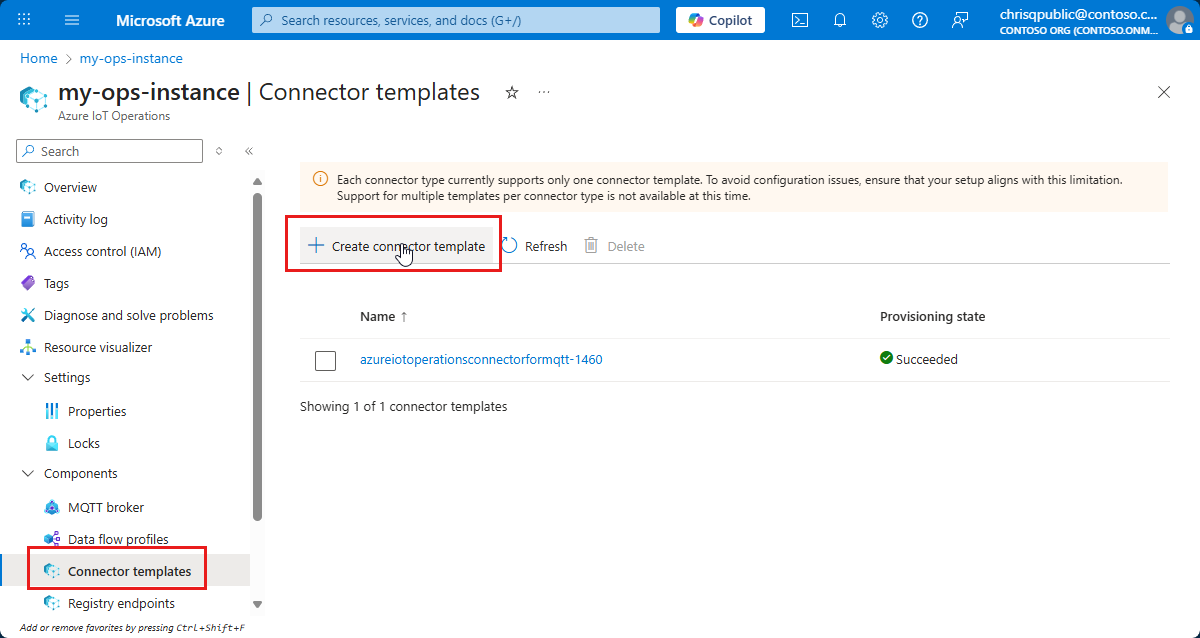
Task: Open Copilot from the top bar
Action: 720,20
